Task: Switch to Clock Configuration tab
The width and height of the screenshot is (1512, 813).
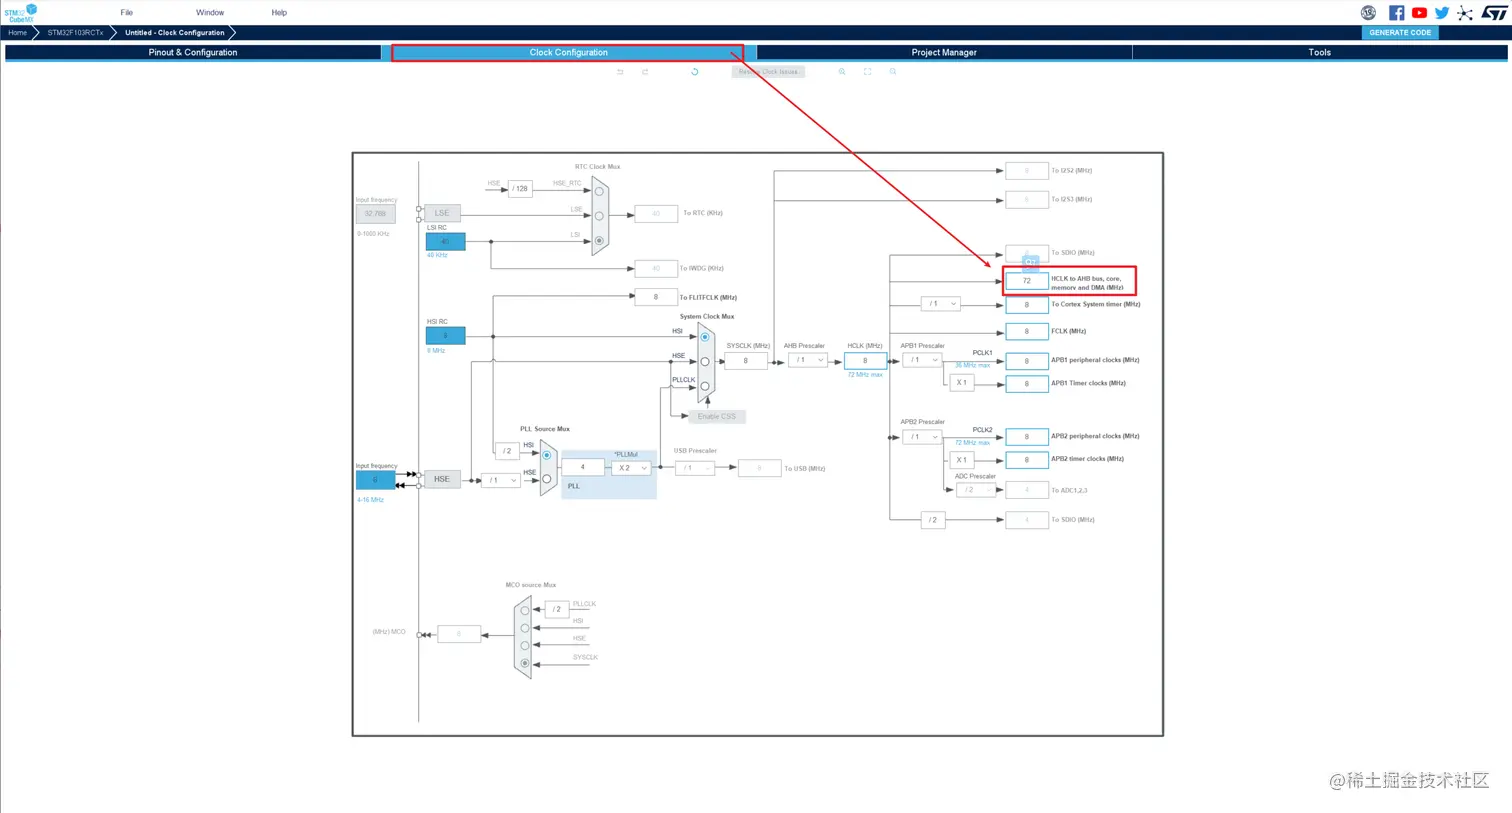Action: (568, 52)
